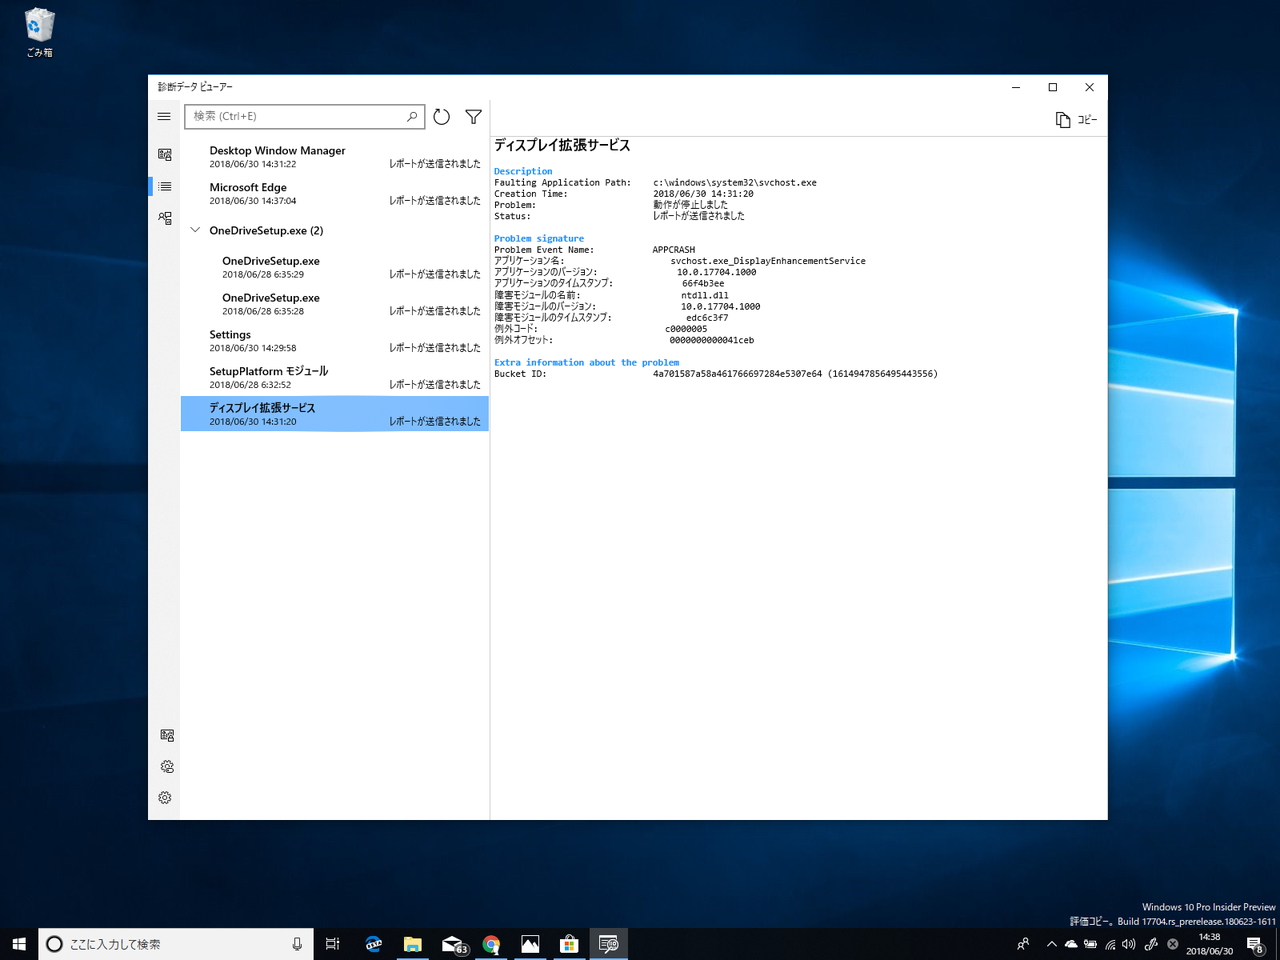Select OneDriveSetup.exe report from 6:35:29
The height and width of the screenshot is (960, 1280).
tap(340, 267)
